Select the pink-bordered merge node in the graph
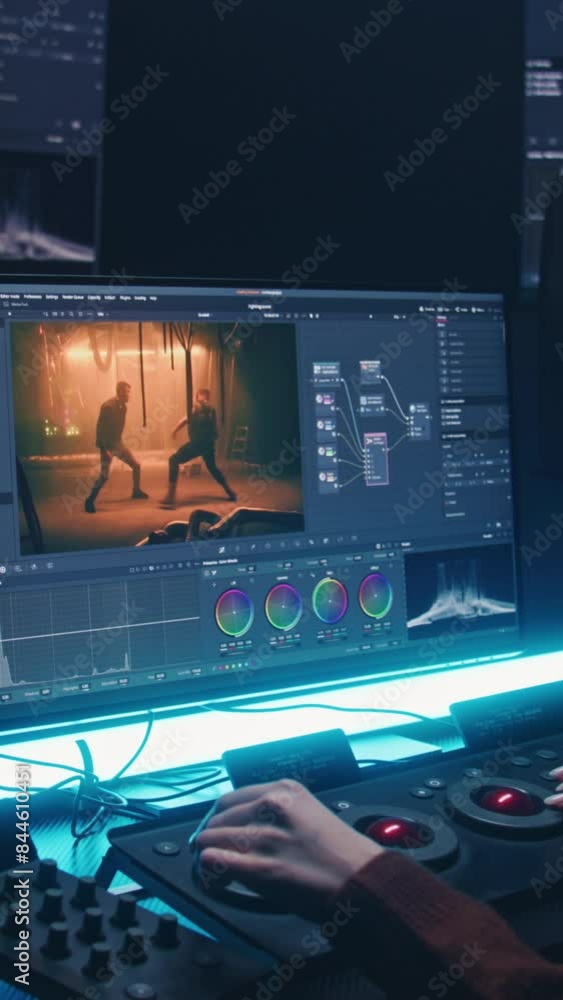 [376, 459]
